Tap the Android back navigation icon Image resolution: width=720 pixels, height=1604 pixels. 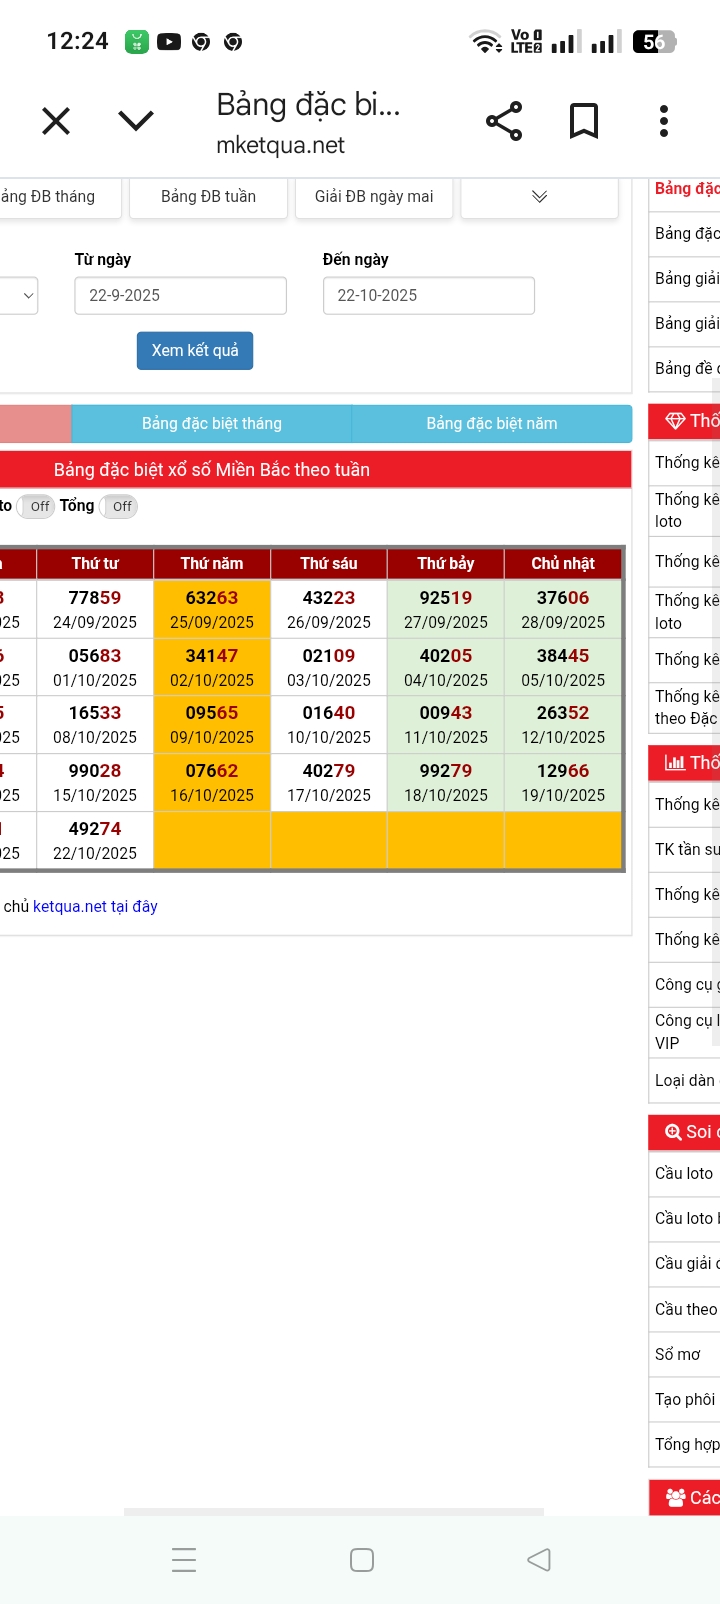[539, 1560]
